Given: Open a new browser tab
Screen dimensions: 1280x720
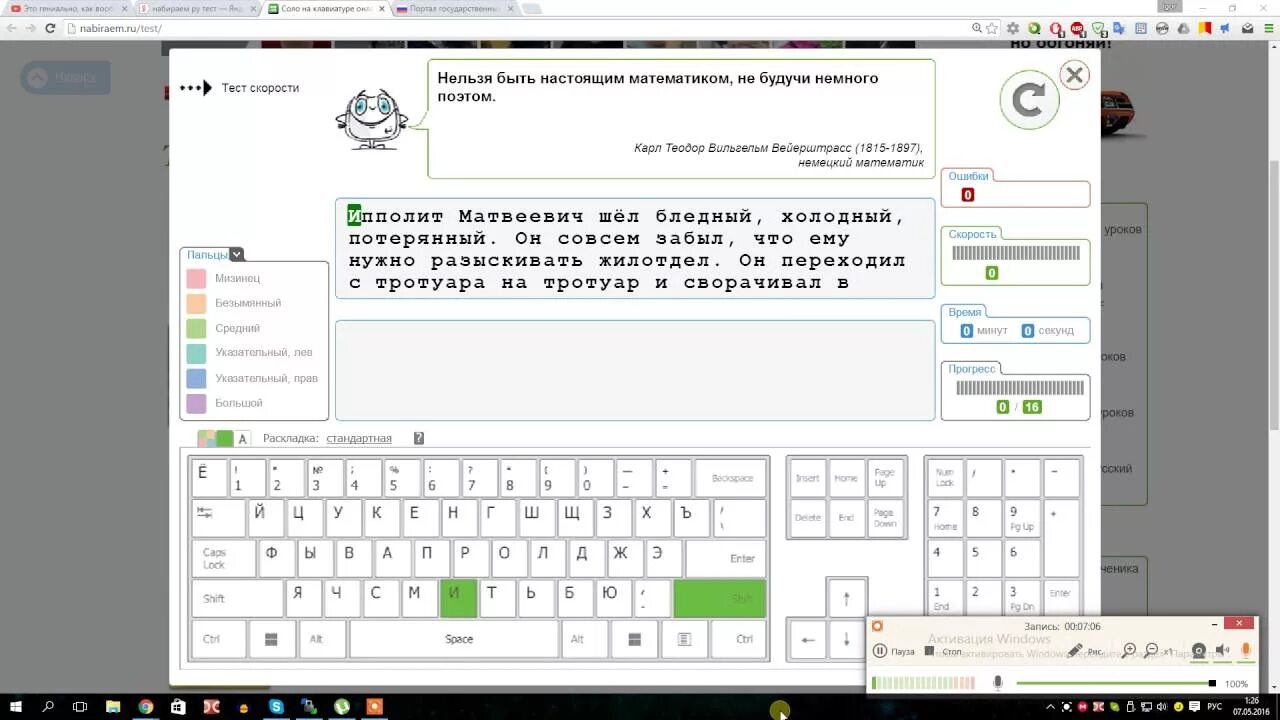Looking at the screenshot, I should (x=532, y=8).
